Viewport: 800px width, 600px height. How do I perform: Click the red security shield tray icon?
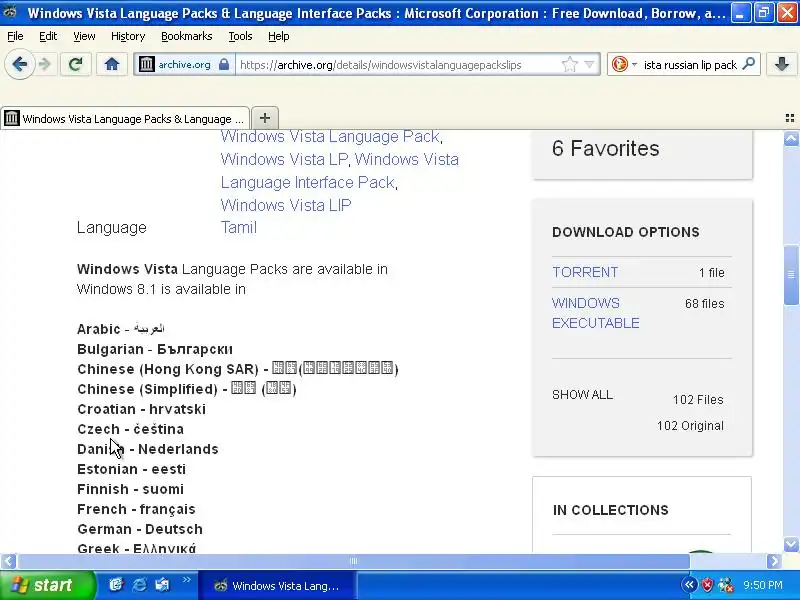tap(707, 585)
